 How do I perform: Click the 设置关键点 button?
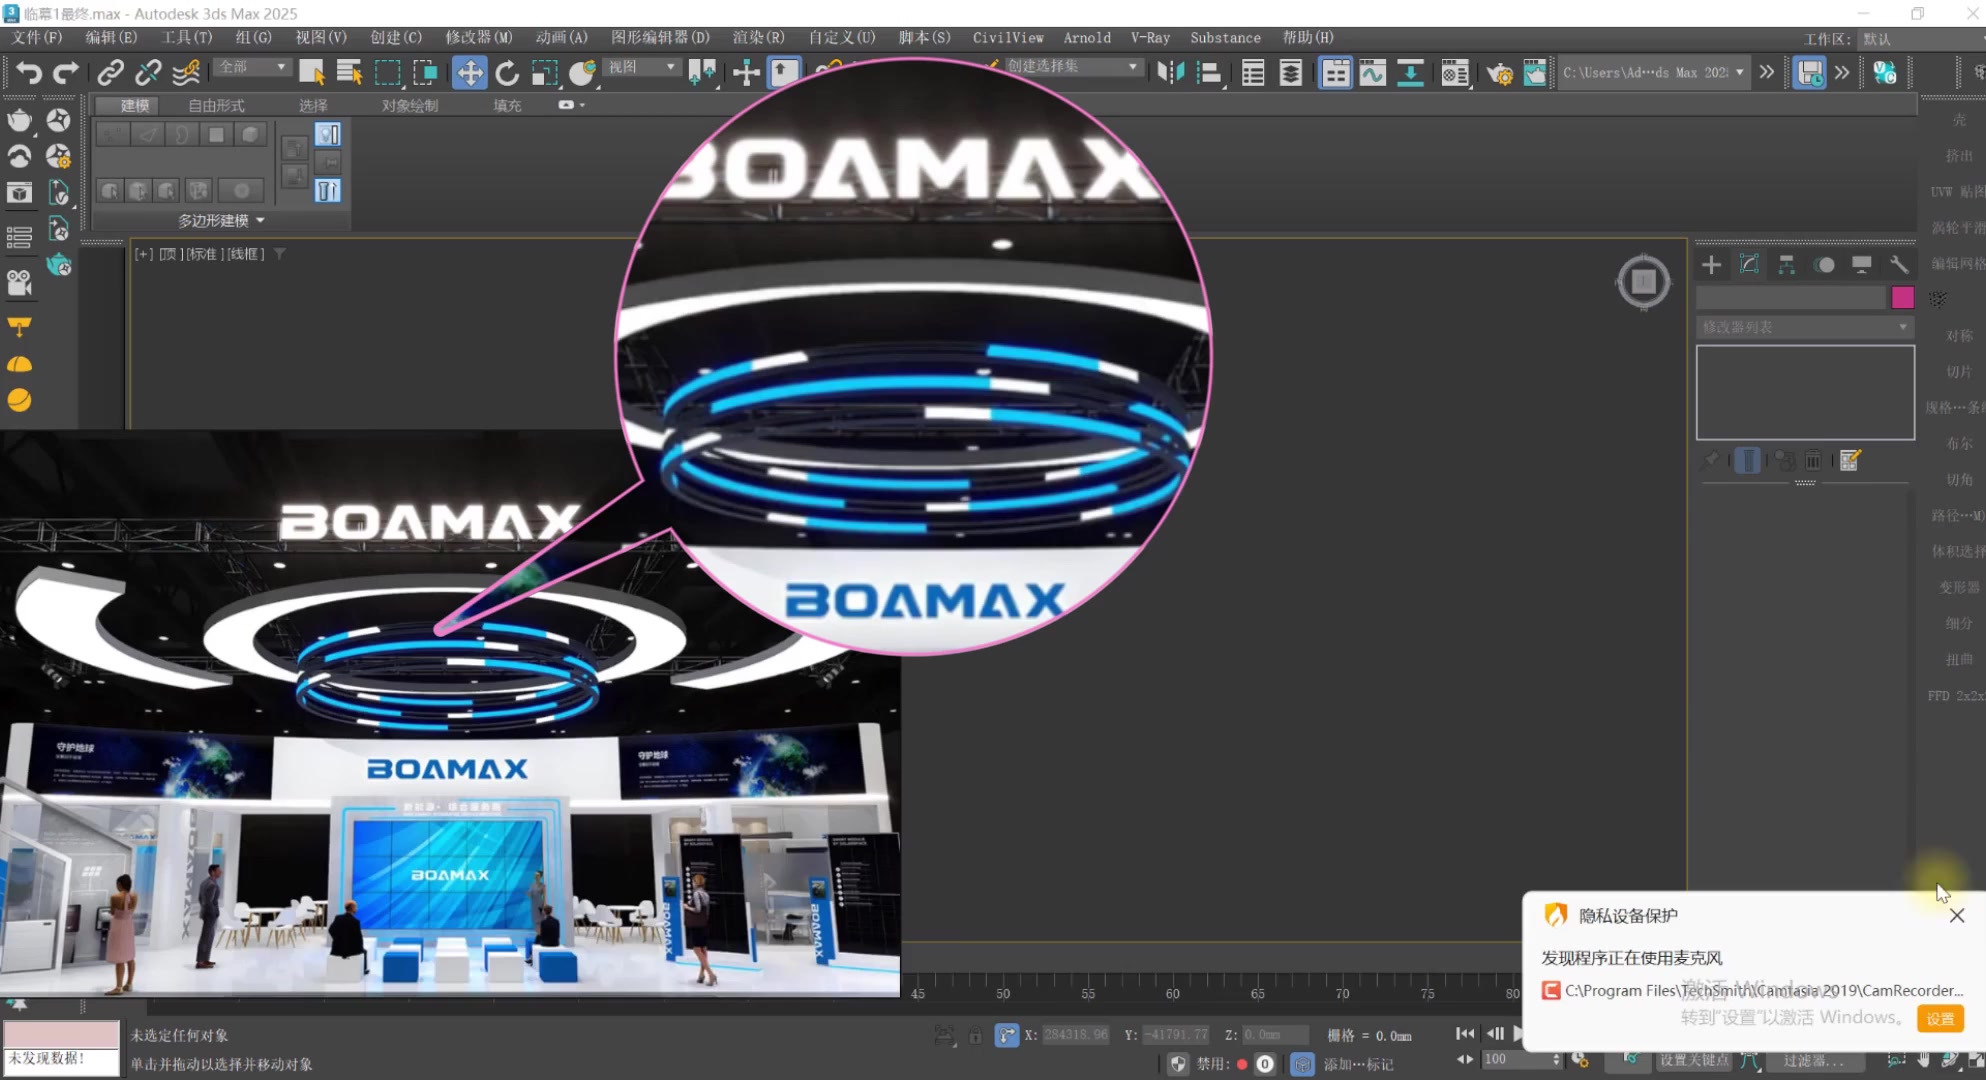coord(1695,1059)
